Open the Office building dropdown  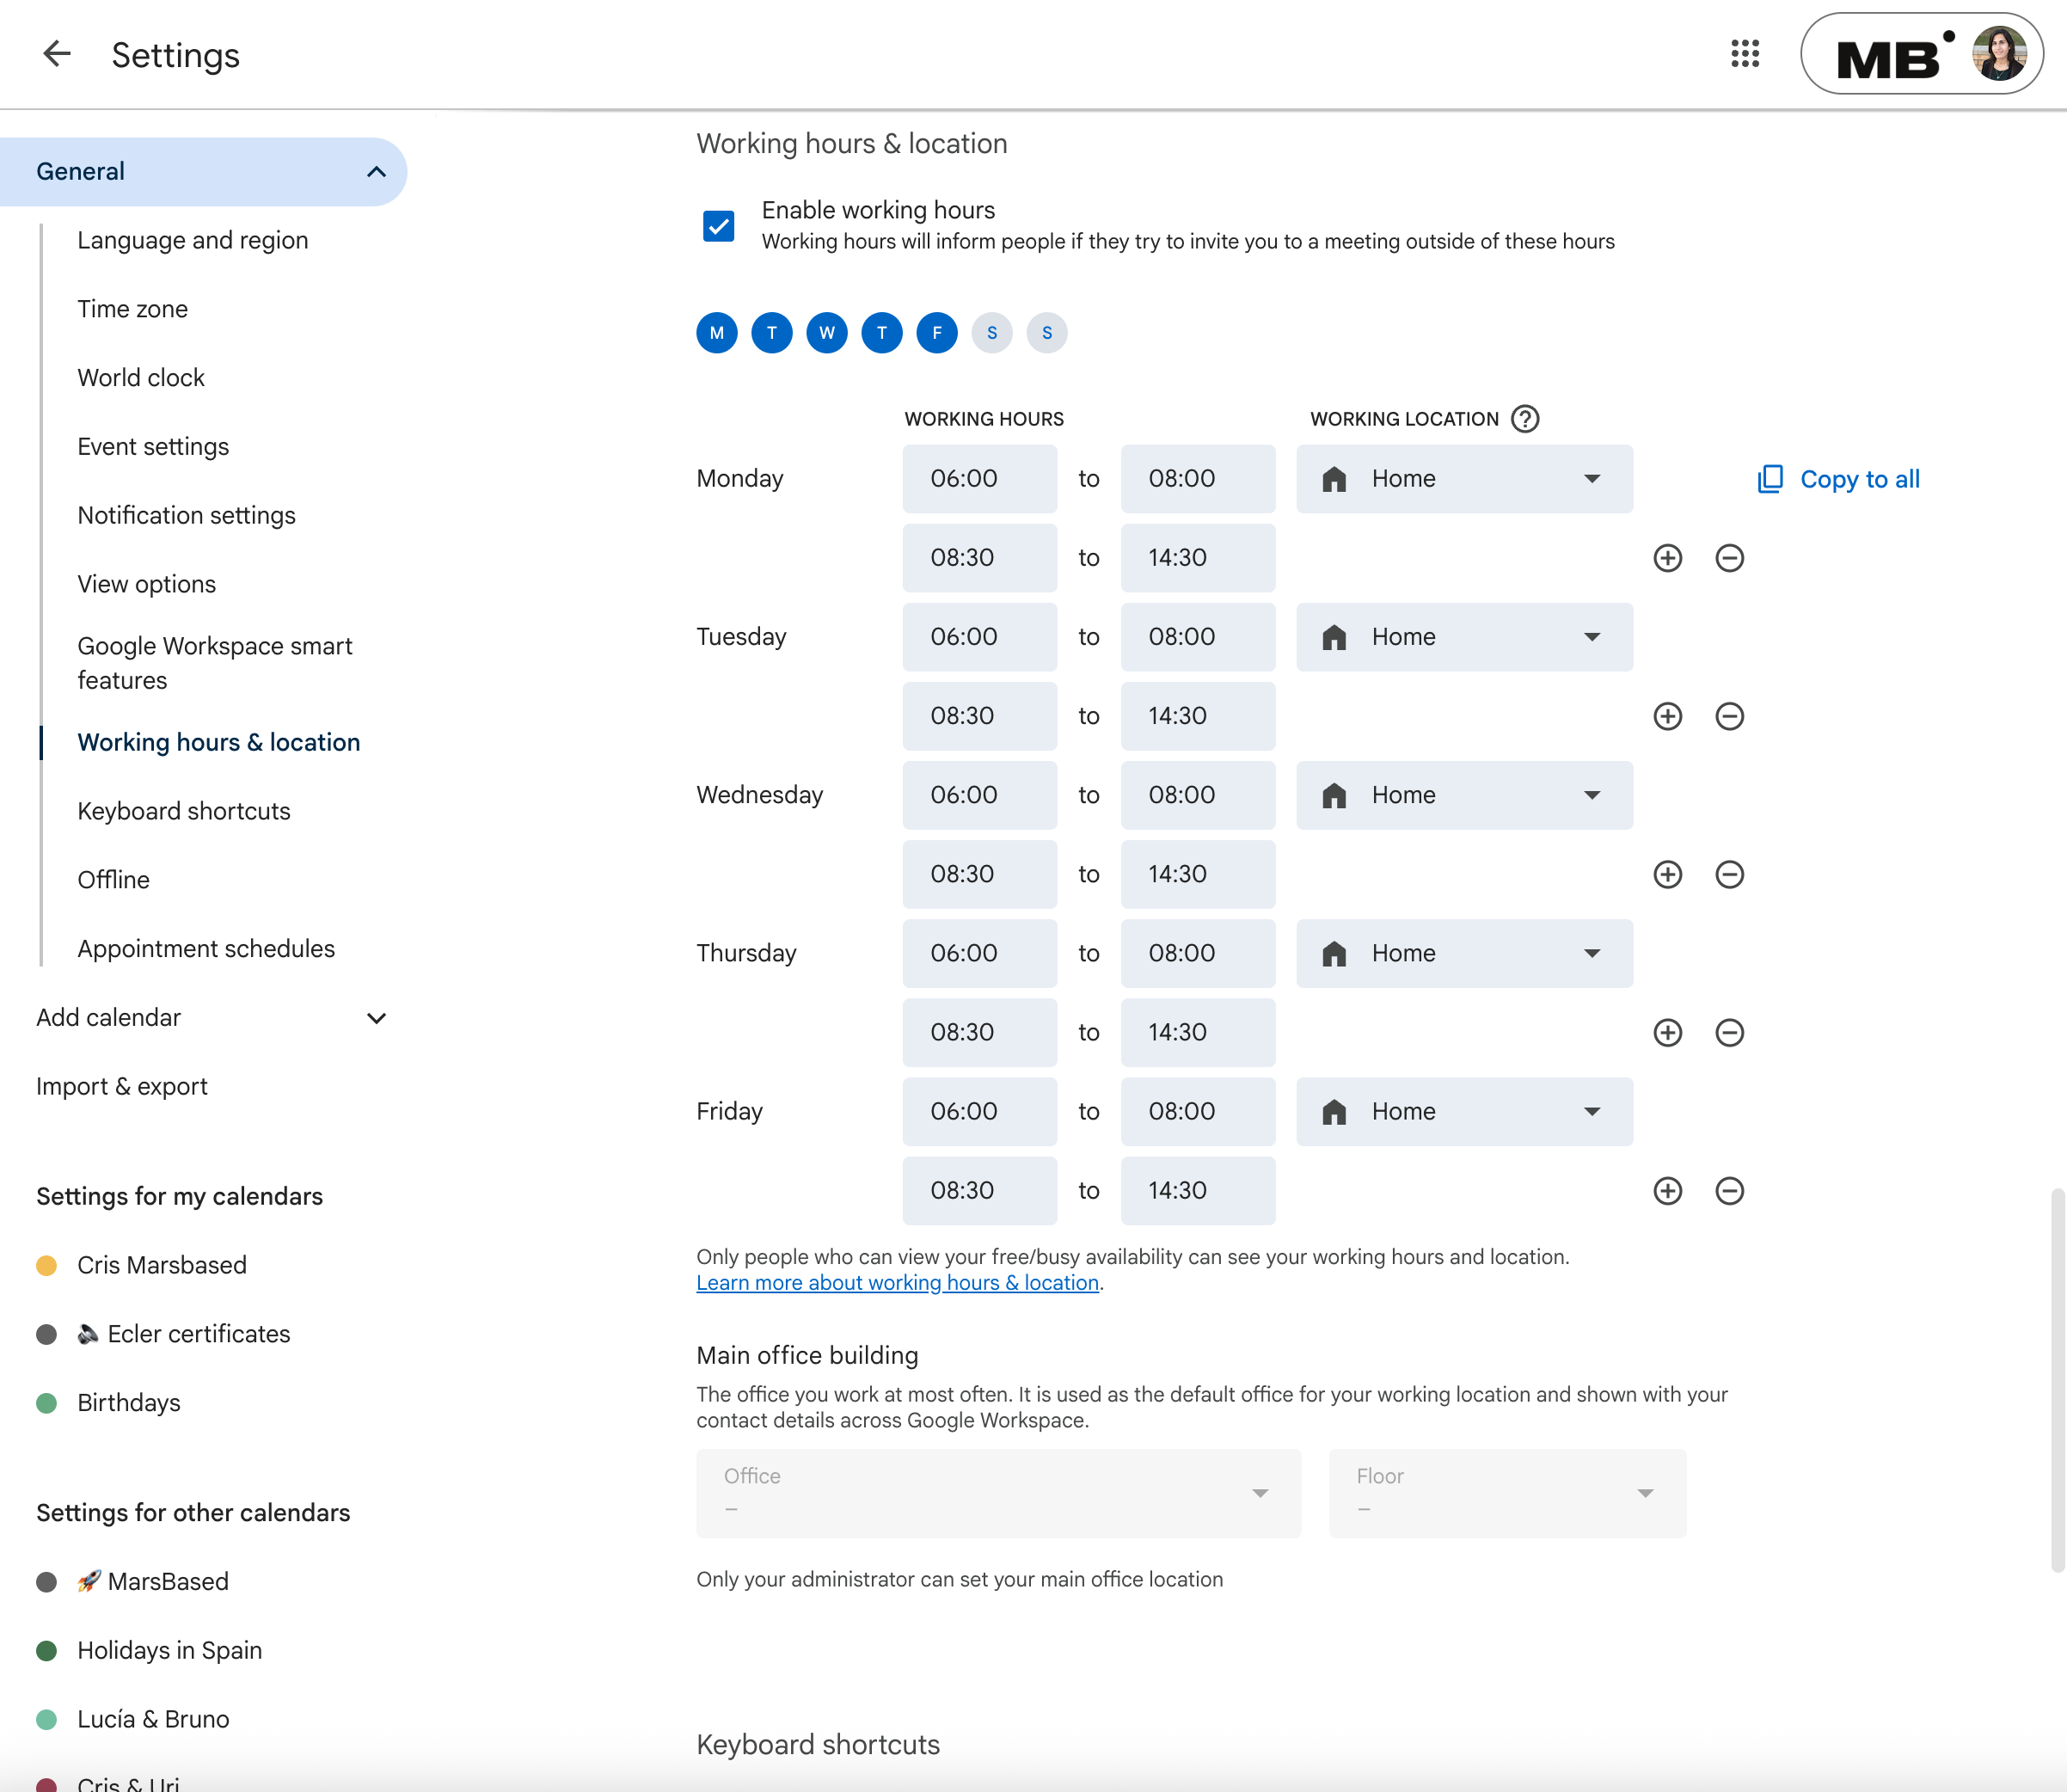(998, 1493)
